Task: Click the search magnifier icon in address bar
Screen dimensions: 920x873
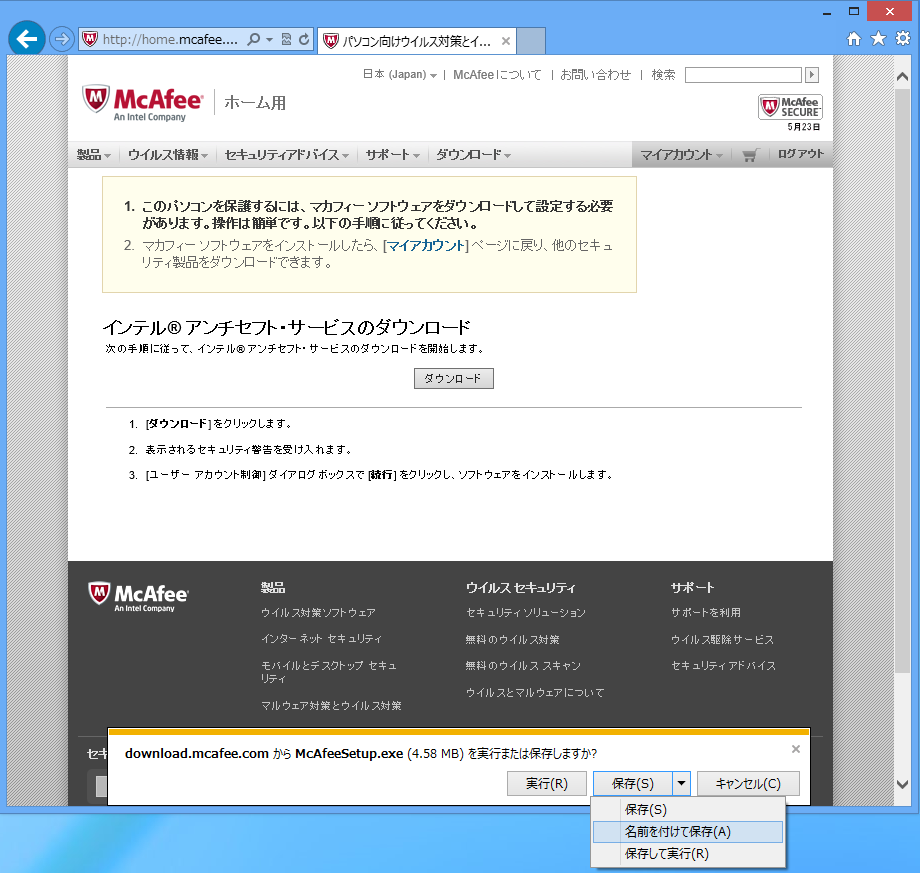Action: pyautogui.click(x=253, y=39)
